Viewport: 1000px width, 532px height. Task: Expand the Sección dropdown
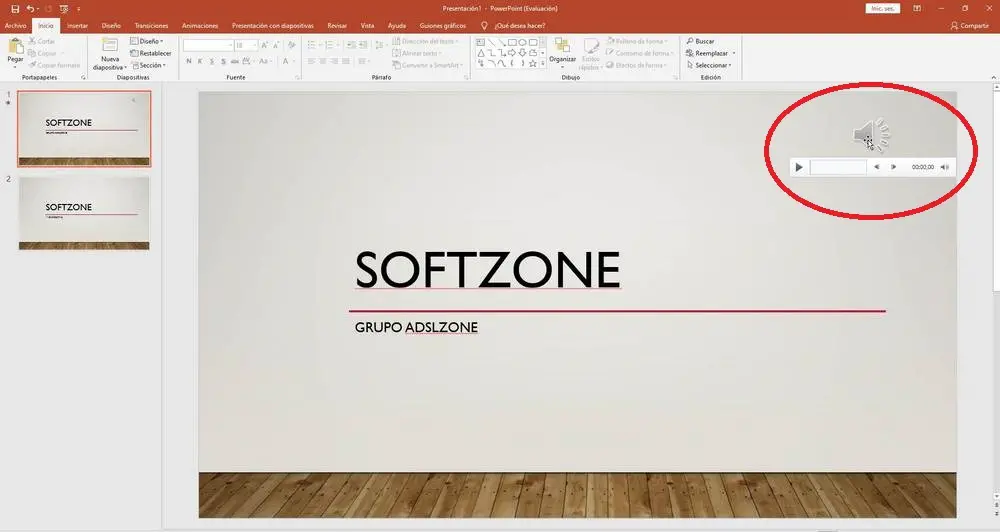(x=149, y=65)
